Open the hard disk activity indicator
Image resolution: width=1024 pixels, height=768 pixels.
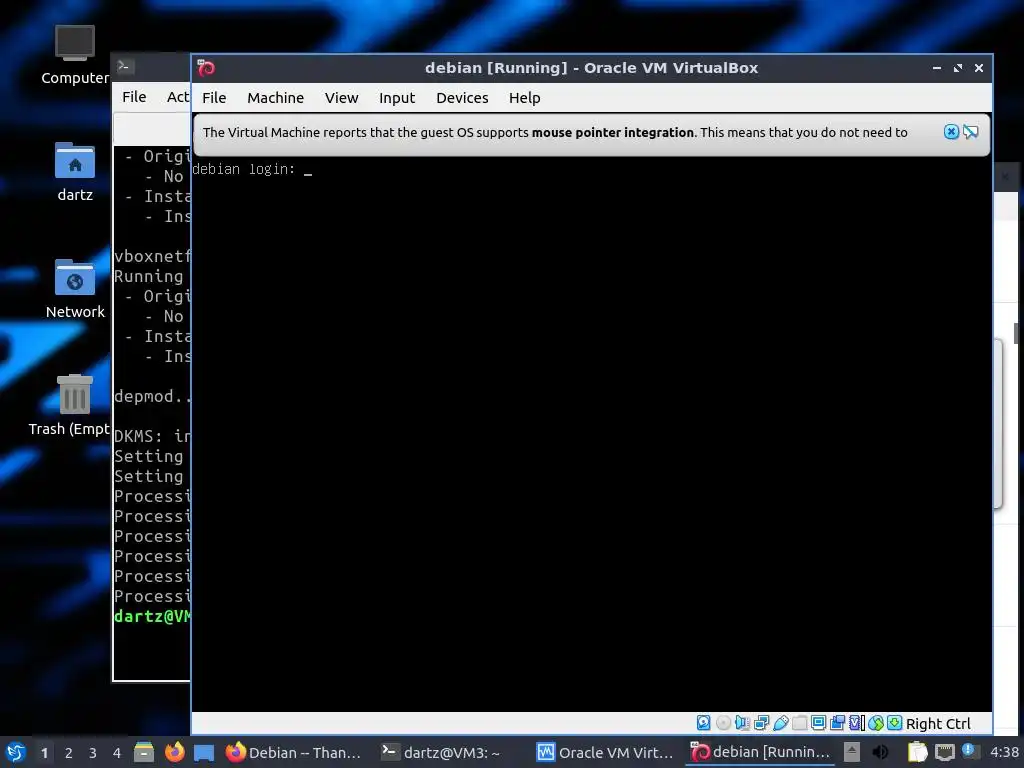click(x=703, y=723)
